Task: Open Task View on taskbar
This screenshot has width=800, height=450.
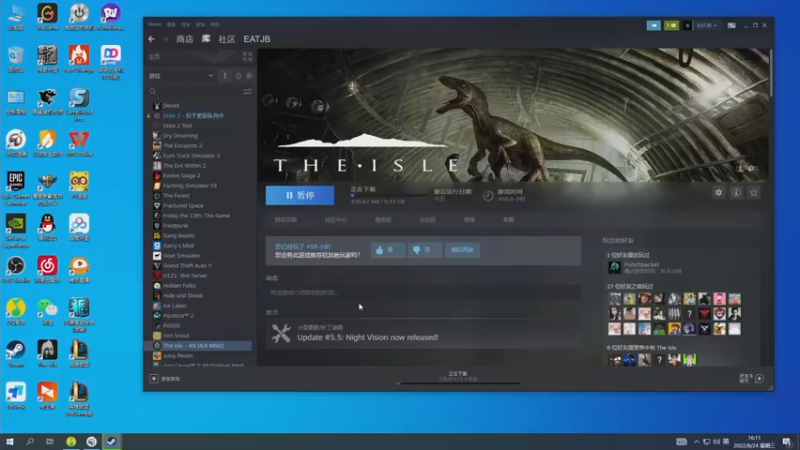Action: [49, 442]
